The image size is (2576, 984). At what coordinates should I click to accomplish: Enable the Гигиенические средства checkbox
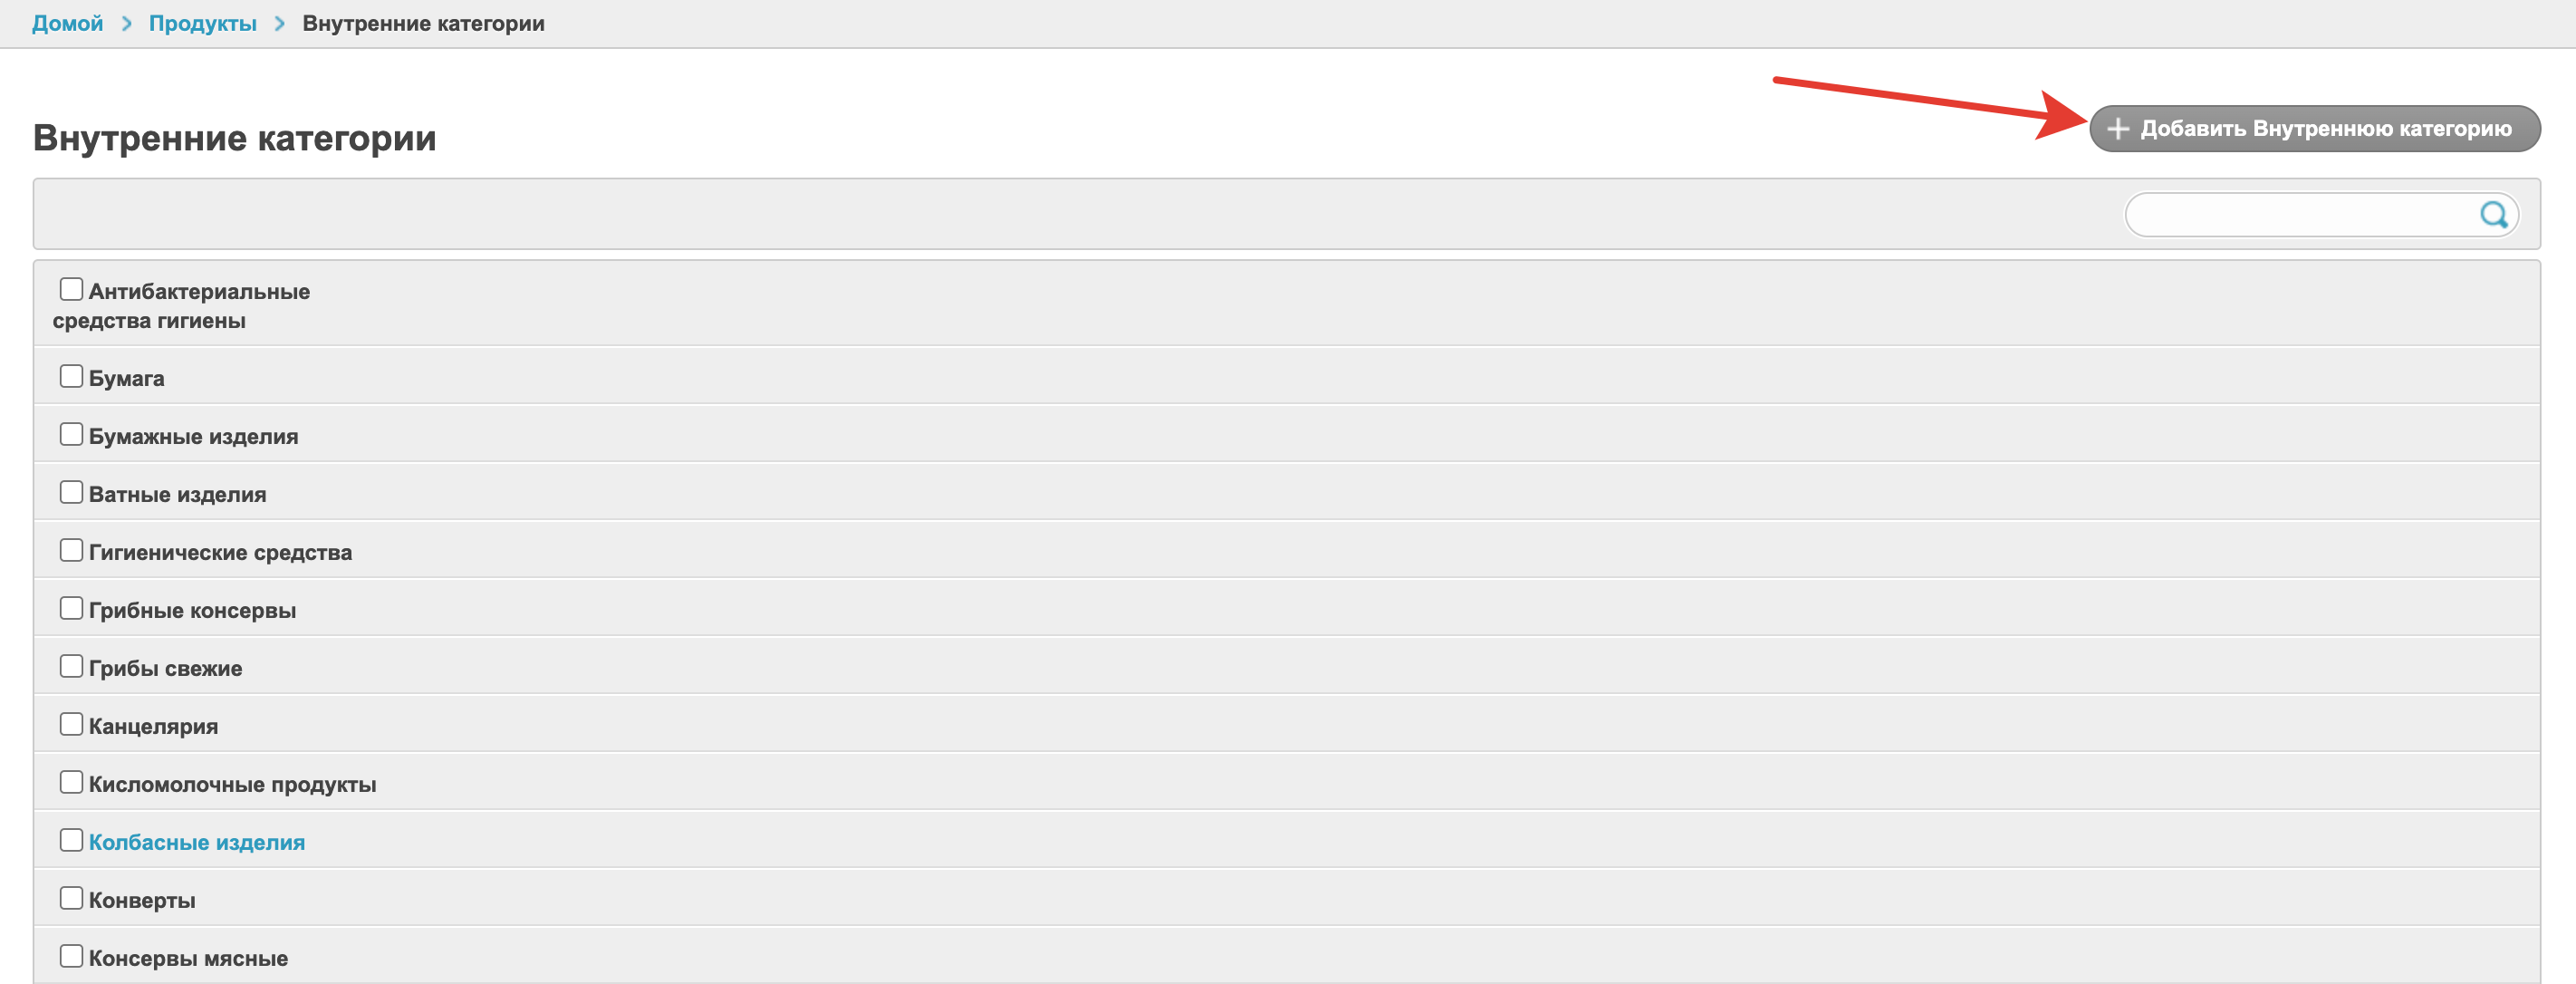click(71, 550)
